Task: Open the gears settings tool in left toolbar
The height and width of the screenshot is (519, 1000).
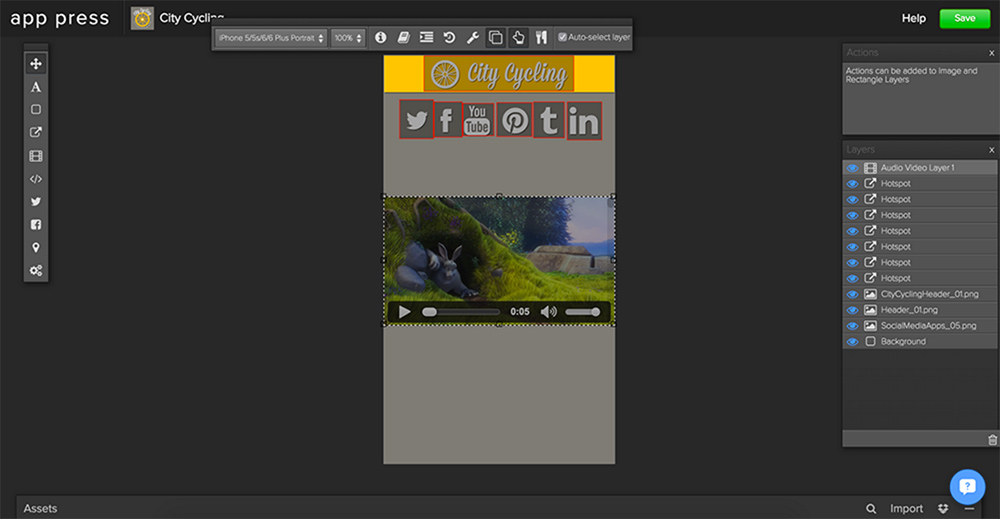Action: pos(36,270)
